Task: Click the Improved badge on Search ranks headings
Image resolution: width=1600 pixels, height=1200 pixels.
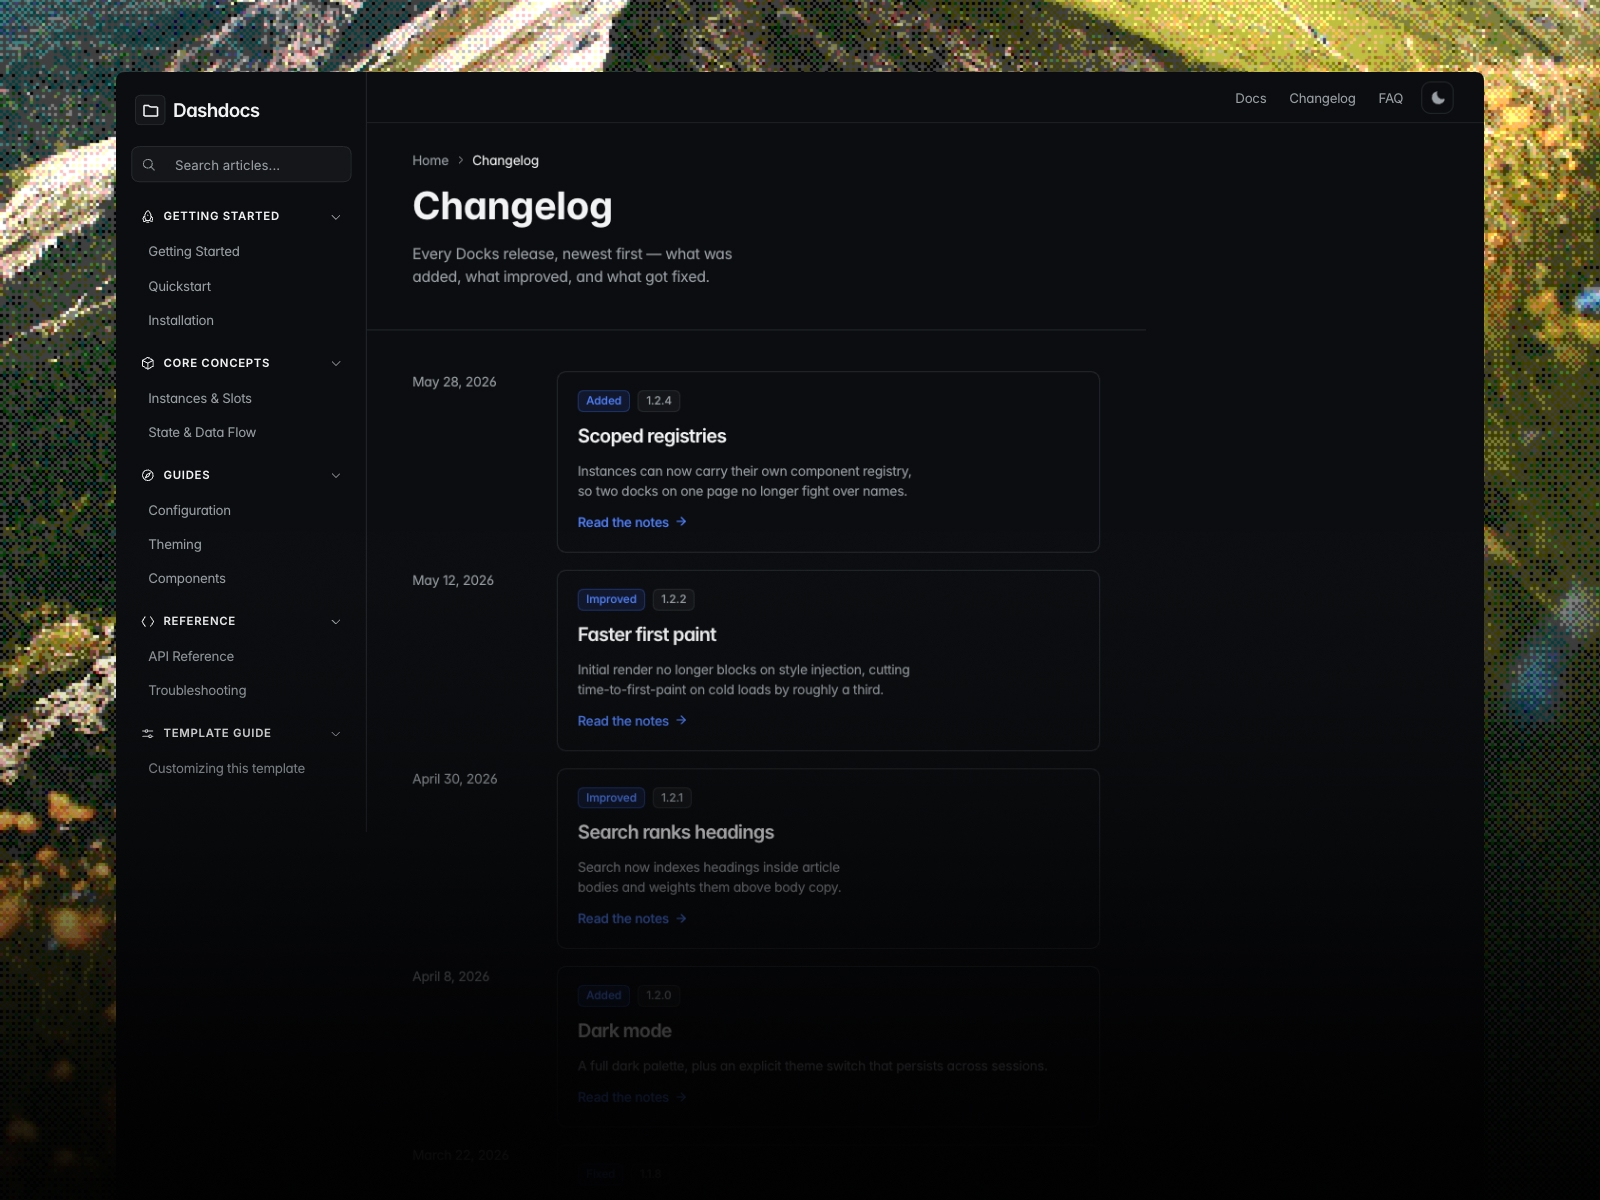Action: tap(611, 798)
